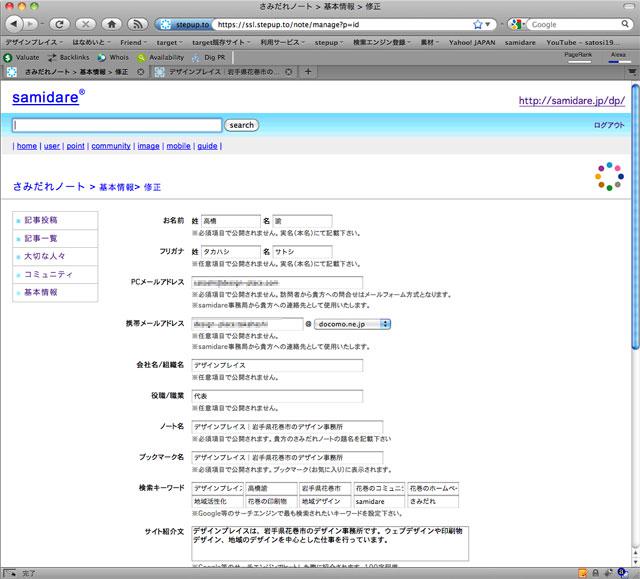Viewport: 640px width, 579px height.
Task: Click the Valuate toolbar icon
Action: (22, 57)
